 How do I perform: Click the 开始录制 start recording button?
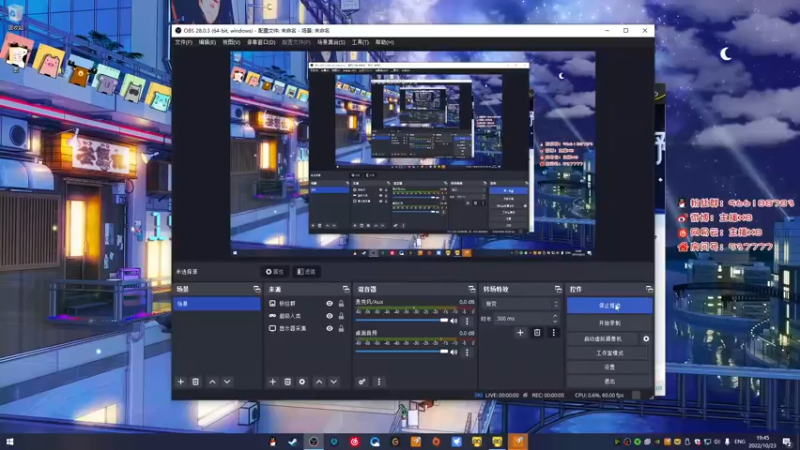610,323
